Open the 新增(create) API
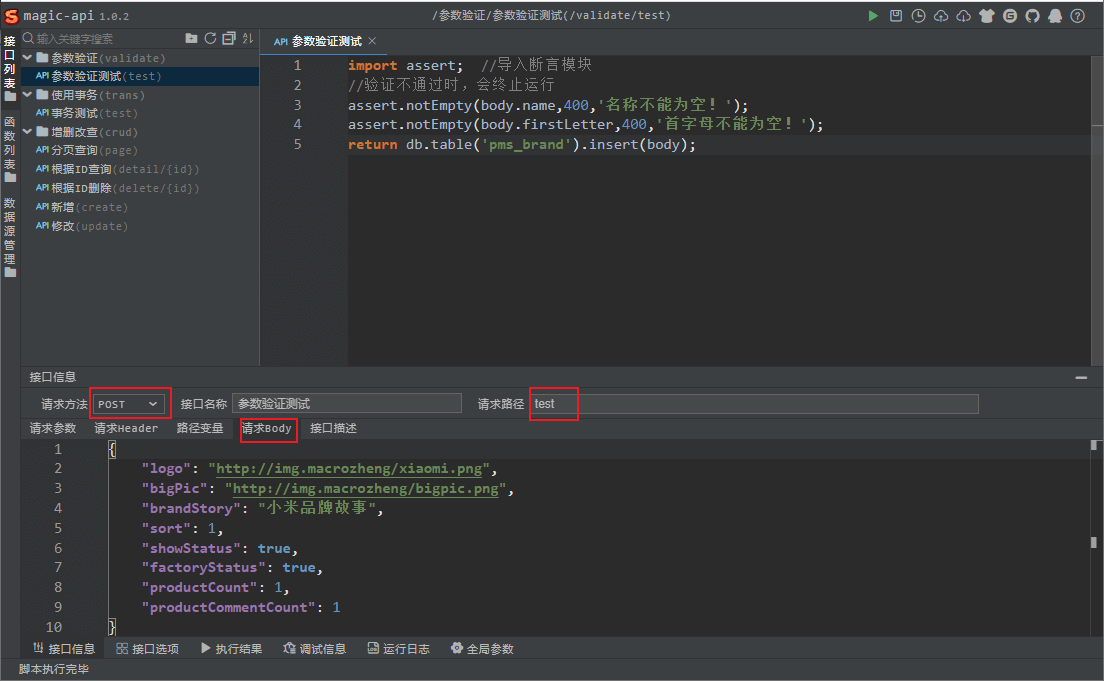Image resolution: width=1104 pixels, height=681 pixels. click(140, 208)
